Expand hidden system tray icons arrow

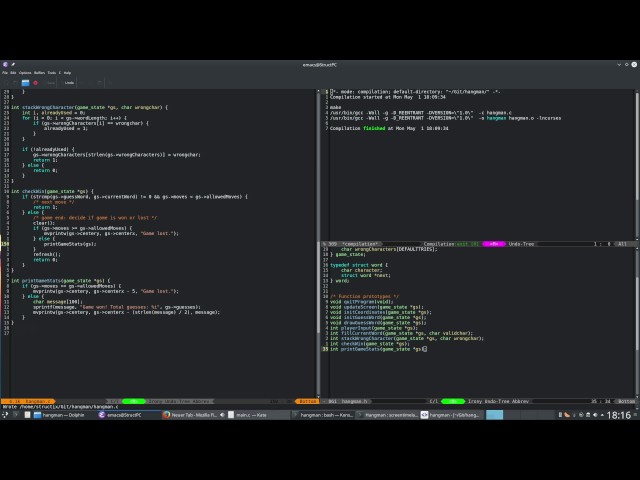pos(602,415)
